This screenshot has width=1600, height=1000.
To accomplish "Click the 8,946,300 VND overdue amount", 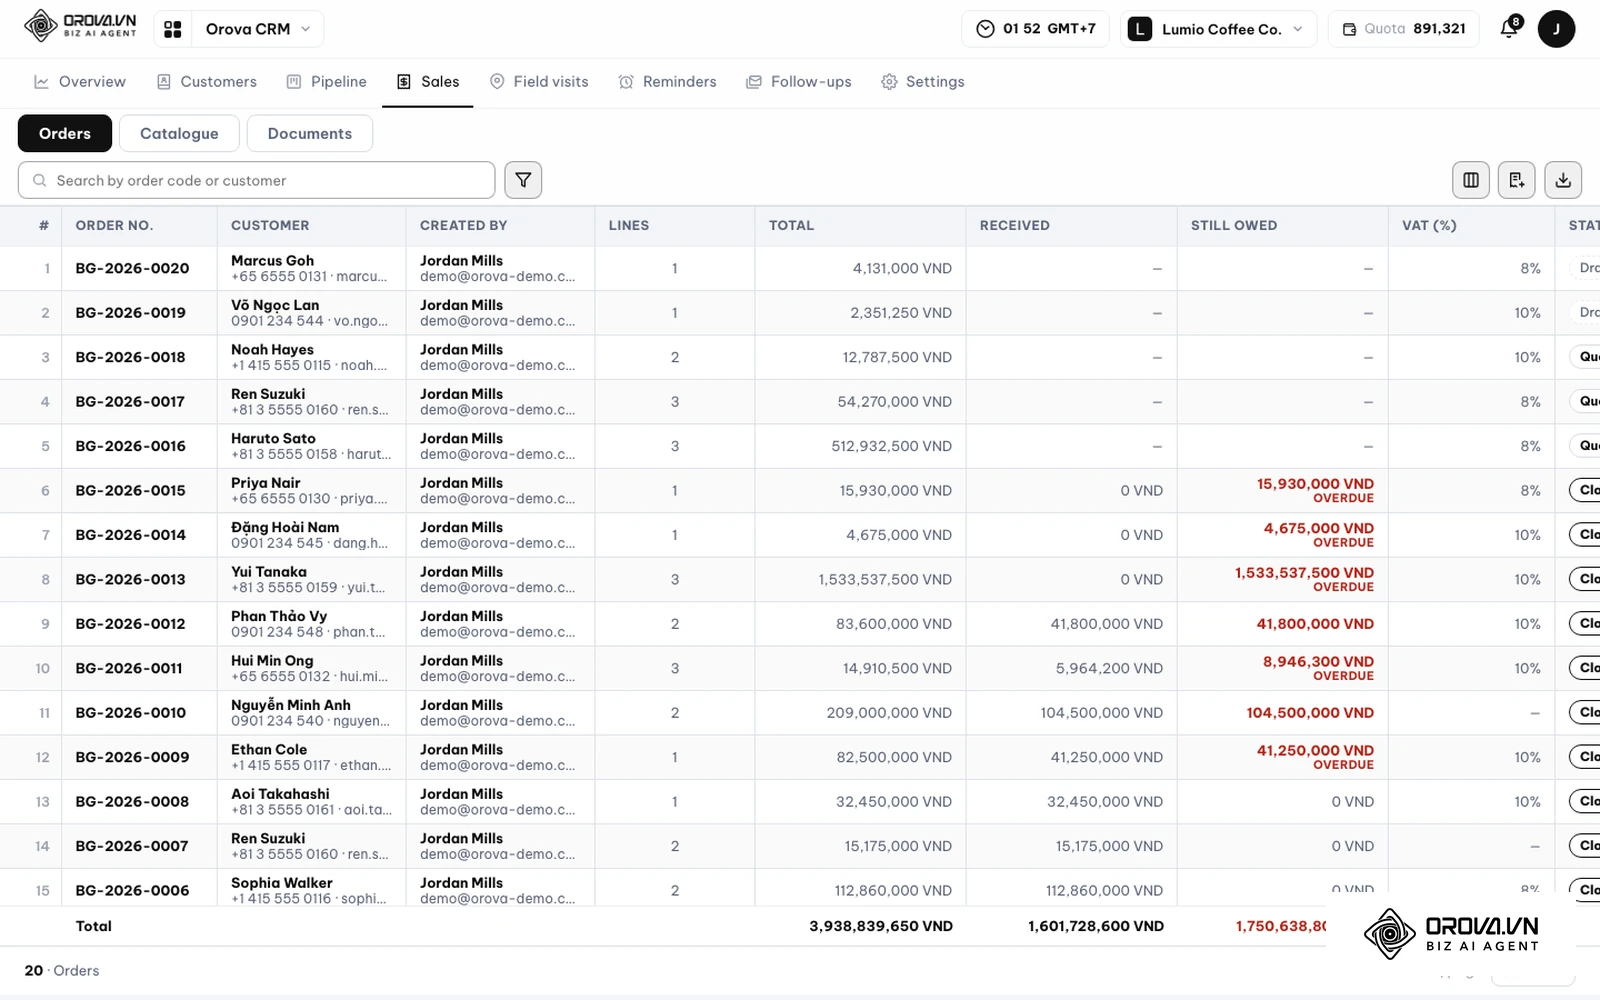I will point(1318,662).
